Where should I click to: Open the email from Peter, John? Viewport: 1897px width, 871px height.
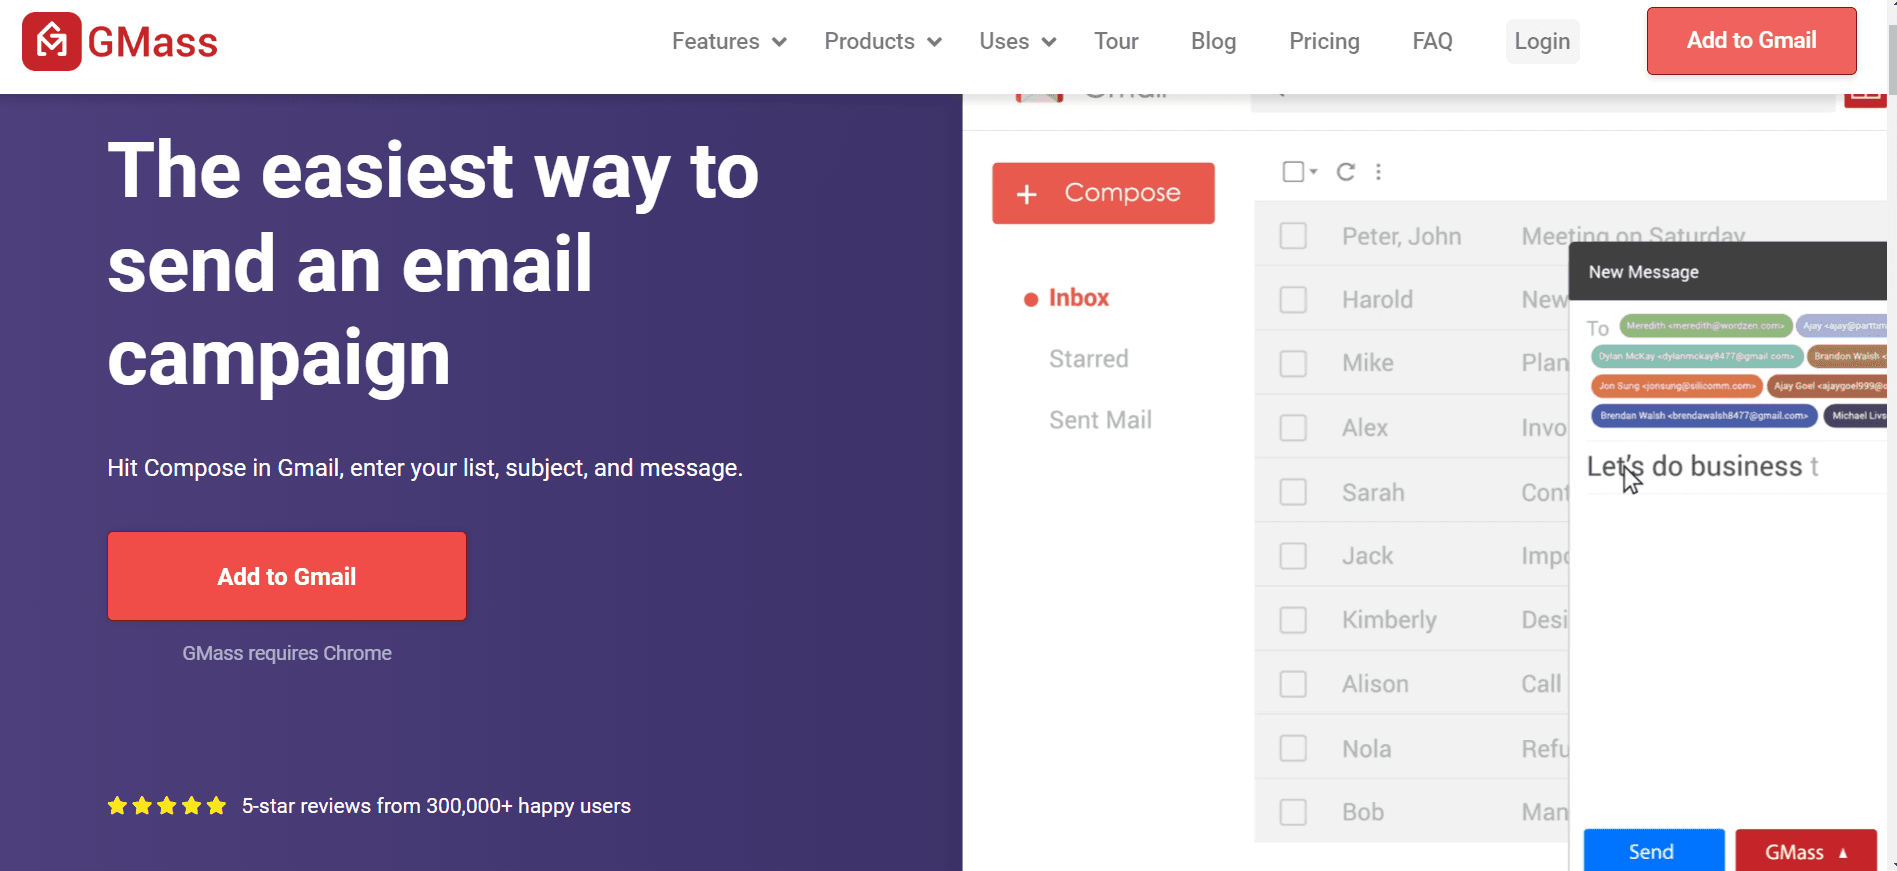(x=1412, y=233)
